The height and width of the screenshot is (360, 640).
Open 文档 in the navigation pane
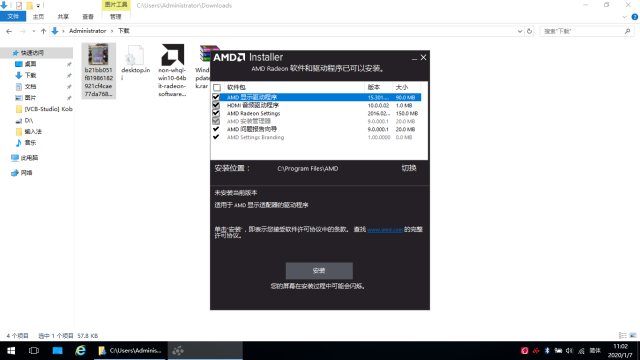pyautogui.click(x=30, y=87)
